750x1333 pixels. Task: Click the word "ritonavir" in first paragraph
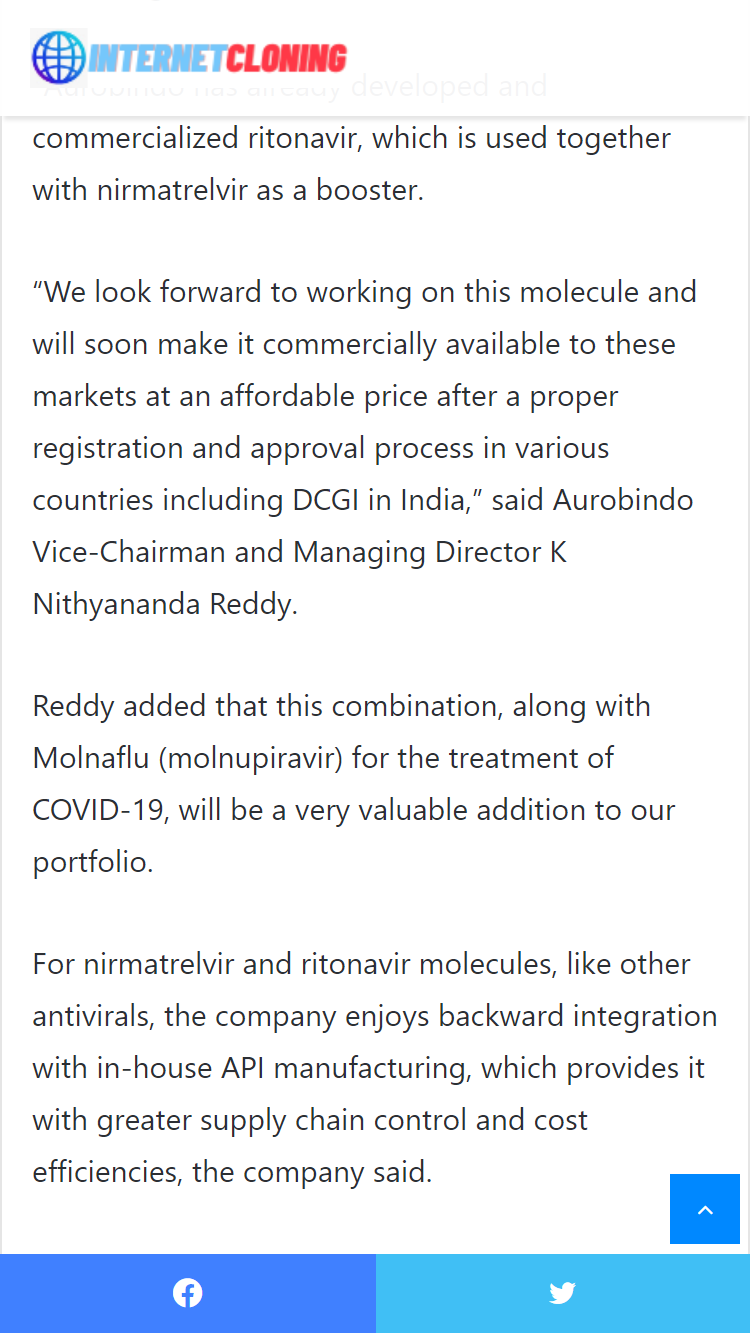(x=306, y=138)
